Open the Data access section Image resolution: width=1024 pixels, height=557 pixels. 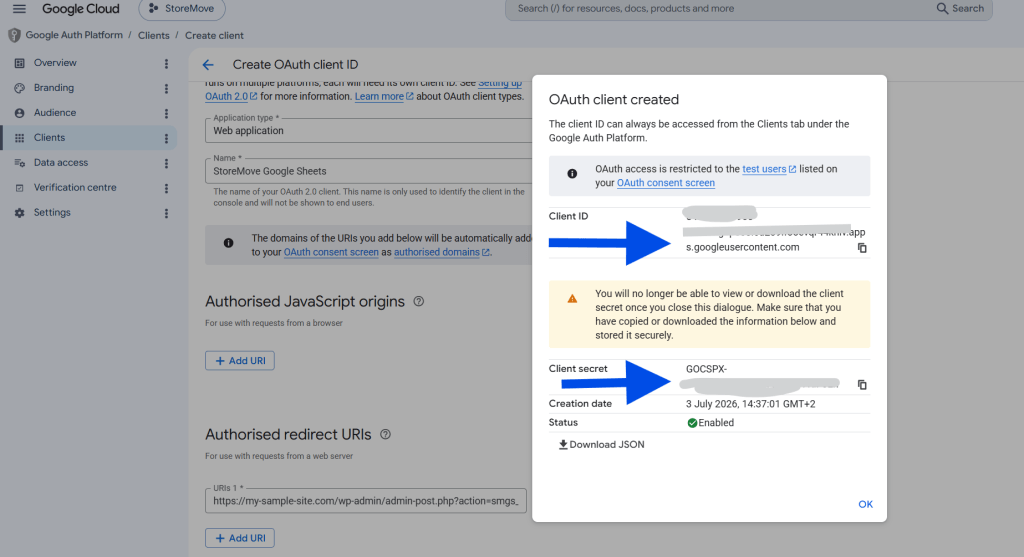pos(61,163)
